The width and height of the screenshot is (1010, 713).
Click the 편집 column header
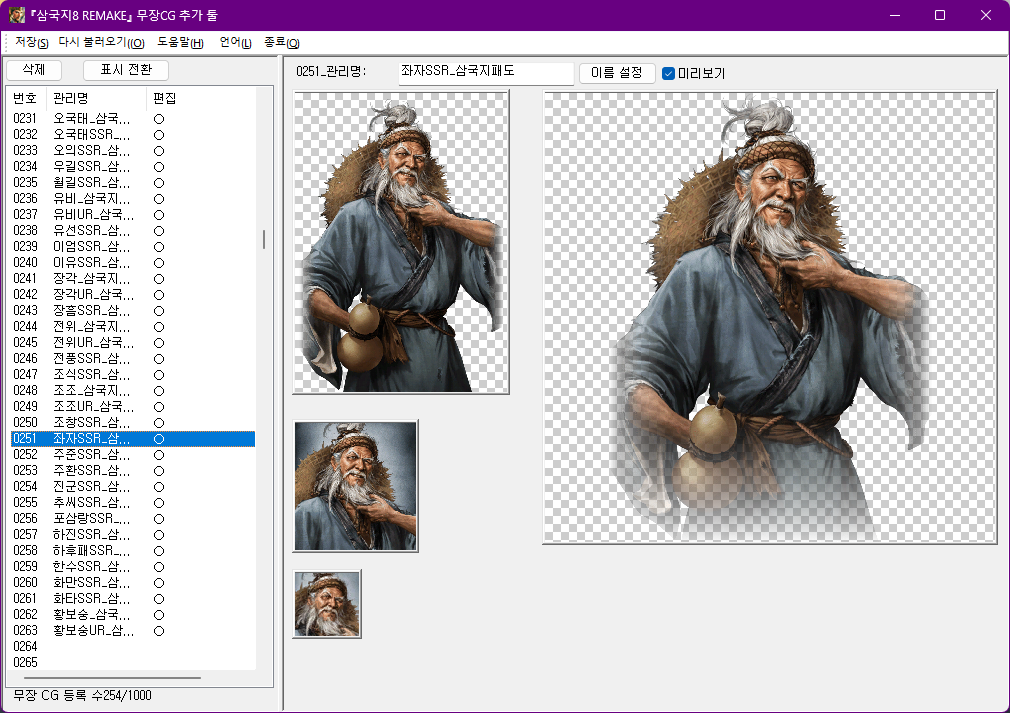(165, 99)
